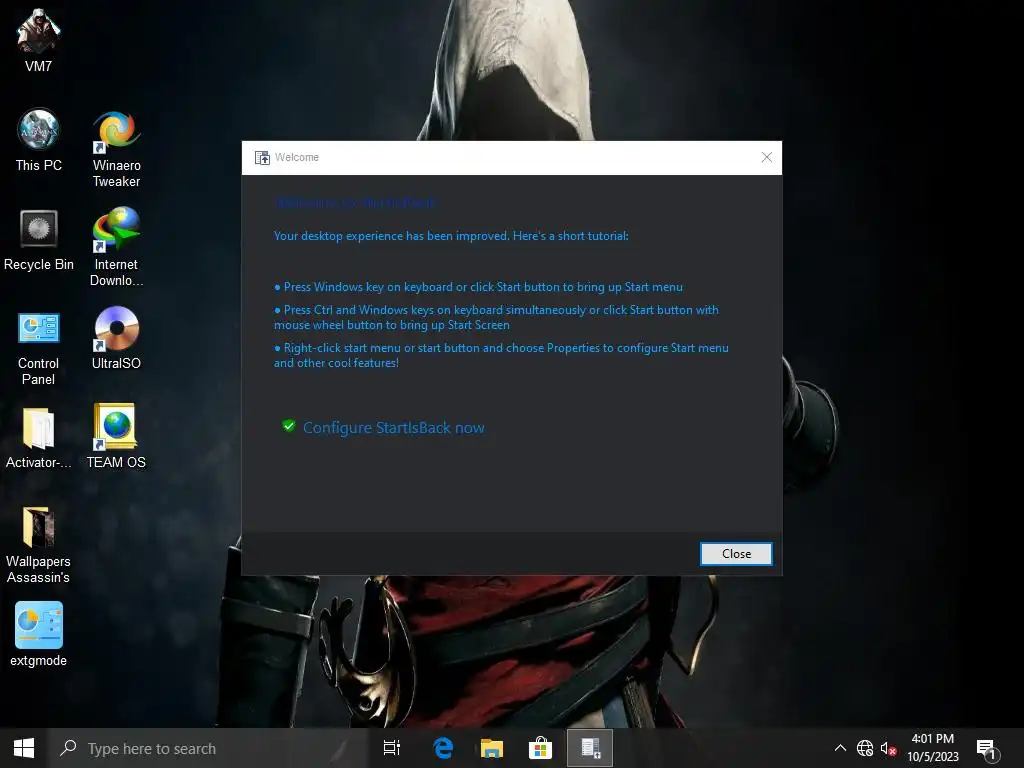
Task: Select the Internet Download Manager shortcut
Action: point(116,247)
